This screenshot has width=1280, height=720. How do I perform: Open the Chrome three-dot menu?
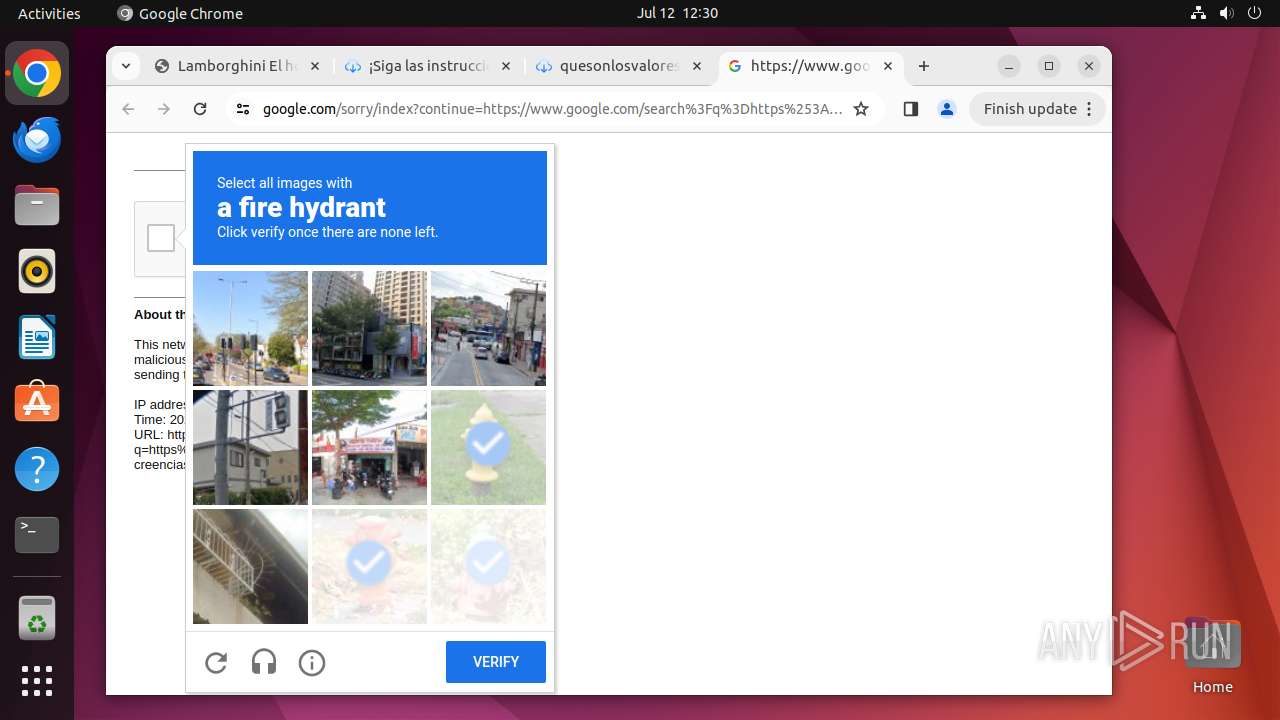point(1090,109)
